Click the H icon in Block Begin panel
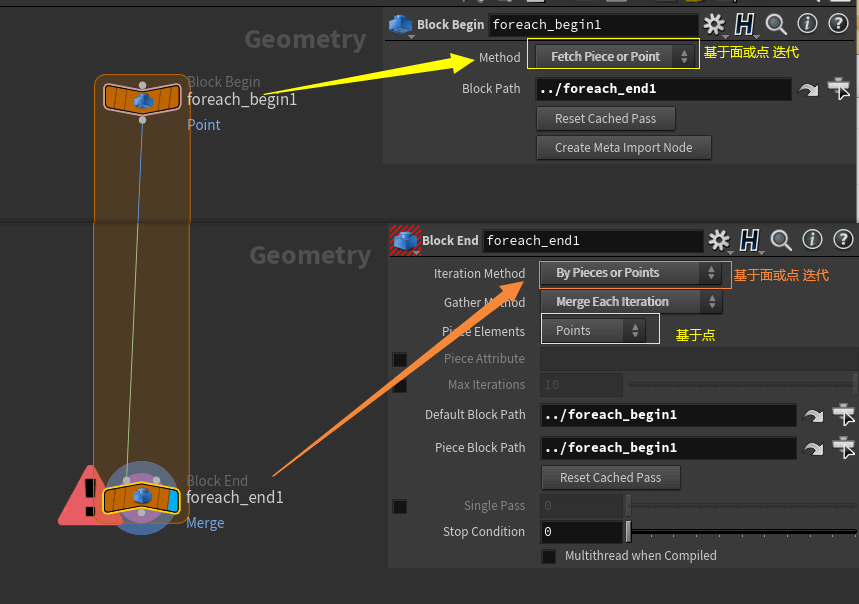 744,24
